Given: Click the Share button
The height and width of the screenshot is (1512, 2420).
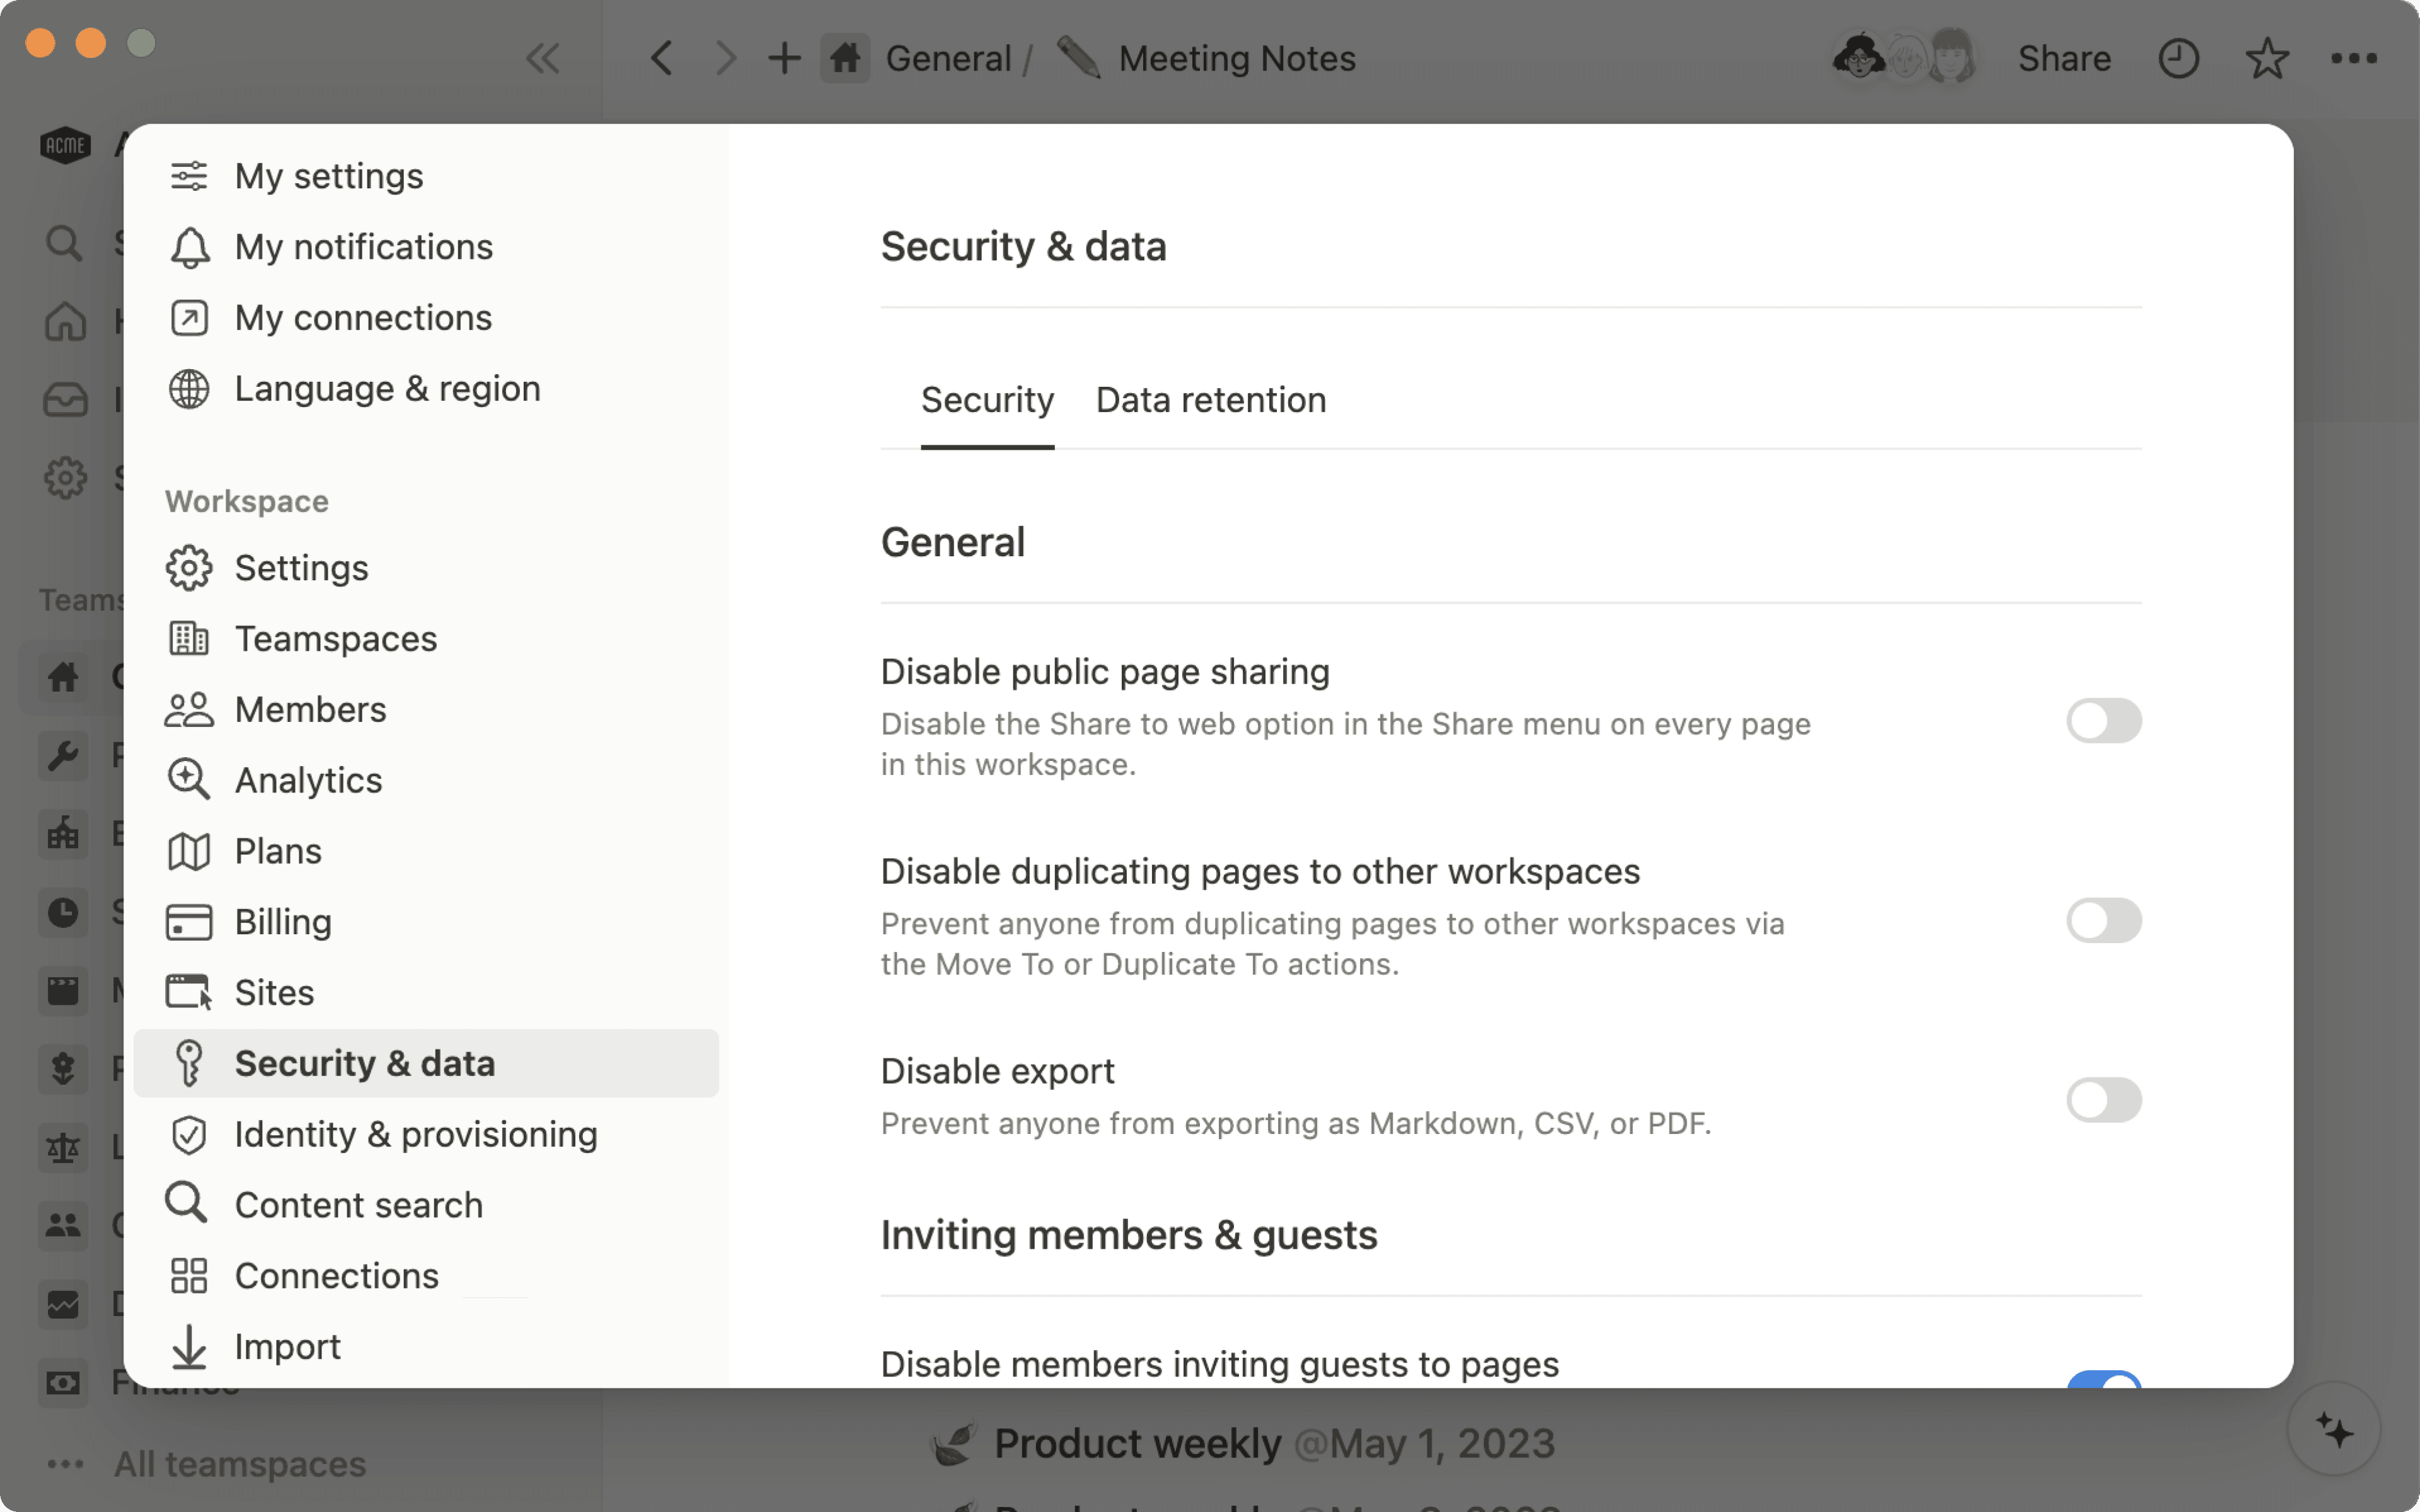Looking at the screenshot, I should click(2063, 58).
